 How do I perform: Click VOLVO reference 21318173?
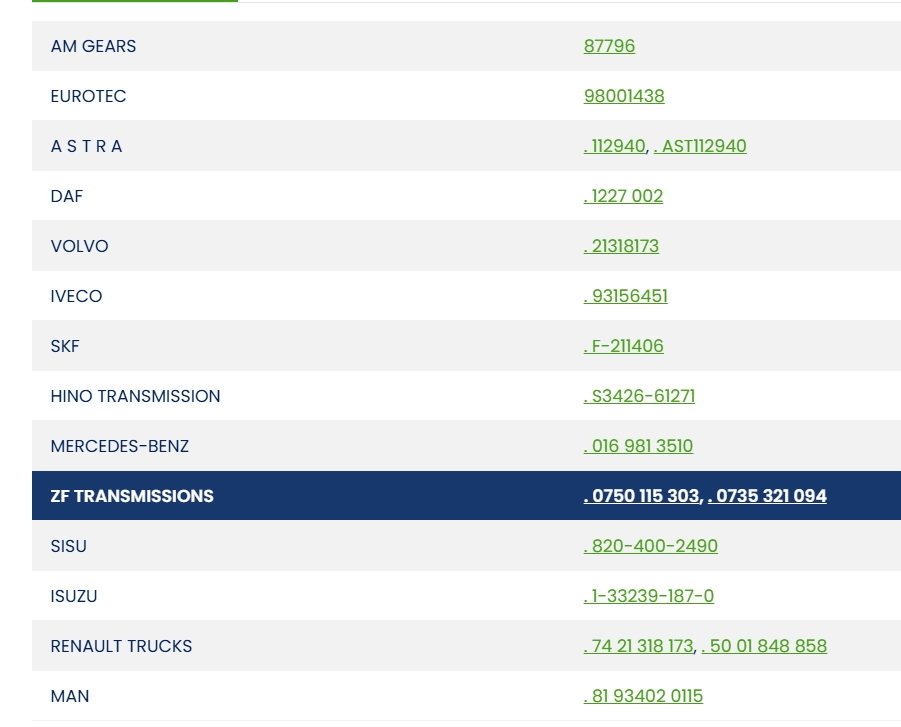[622, 246]
